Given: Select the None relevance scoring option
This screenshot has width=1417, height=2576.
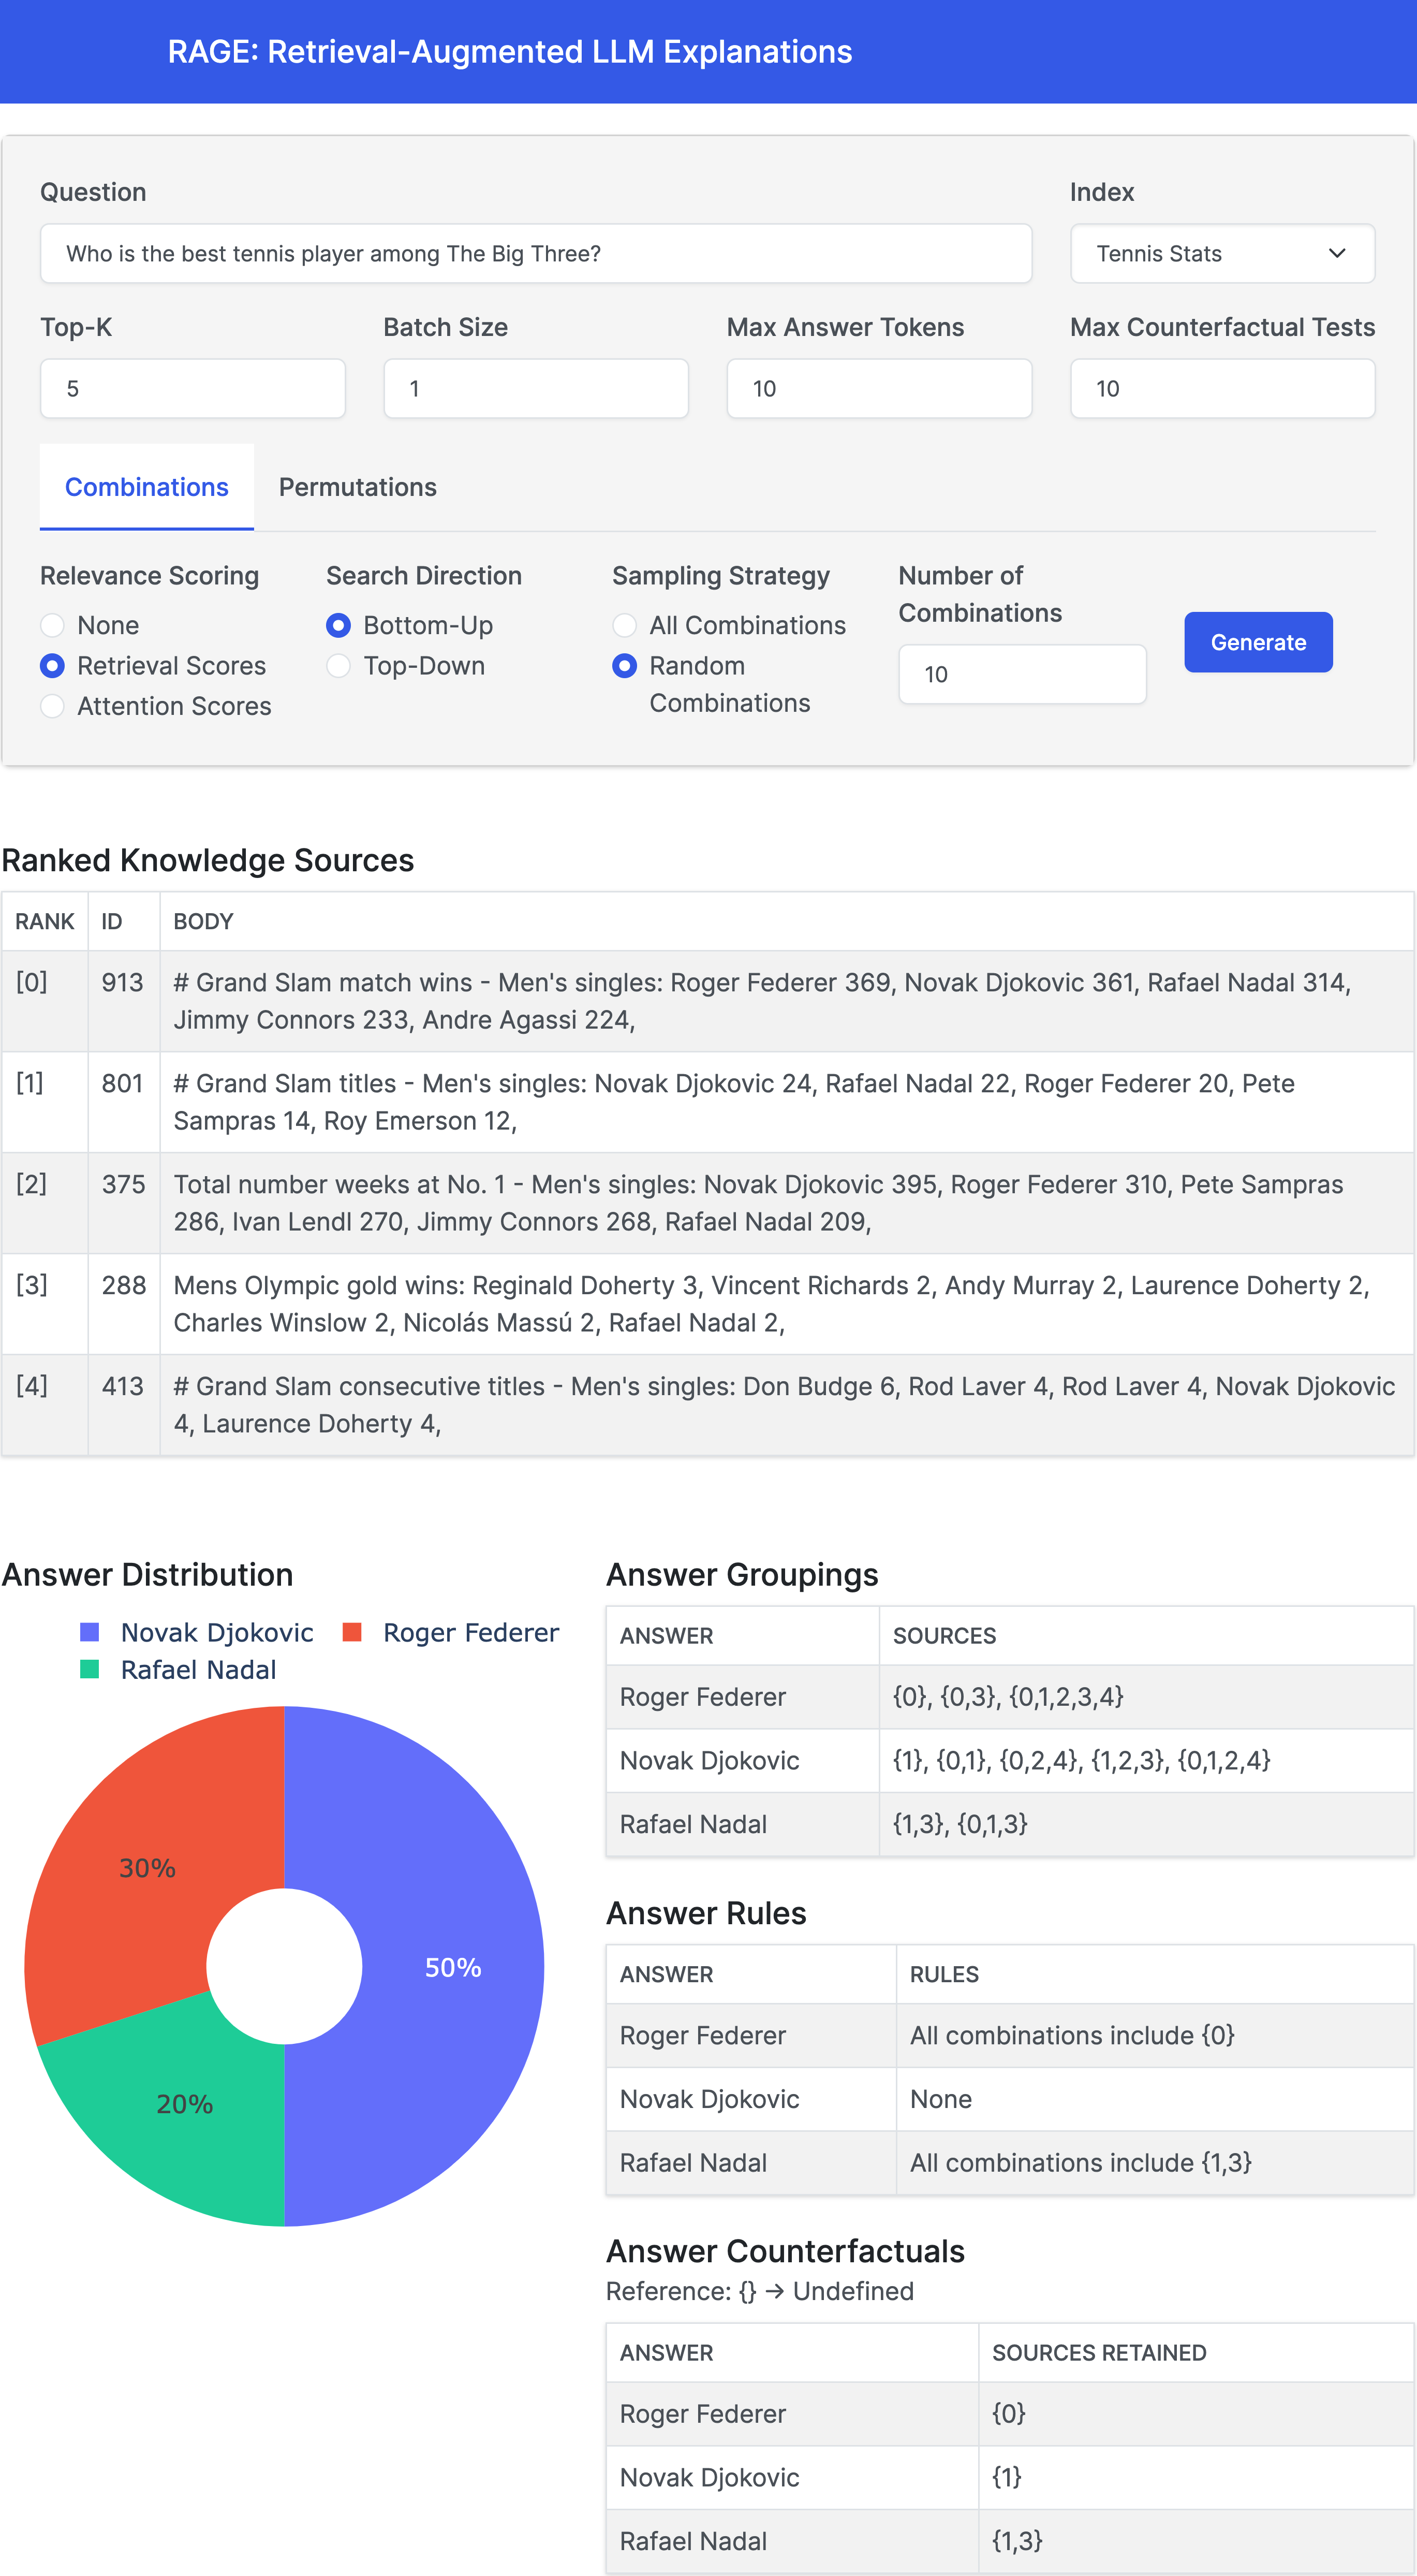Looking at the screenshot, I should tap(53, 626).
